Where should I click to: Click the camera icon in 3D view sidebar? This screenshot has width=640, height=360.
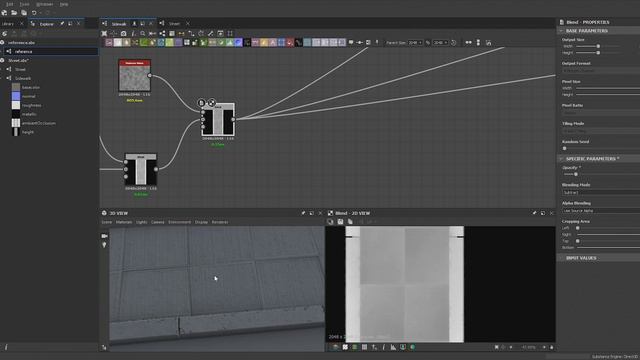click(x=104, y=236)
